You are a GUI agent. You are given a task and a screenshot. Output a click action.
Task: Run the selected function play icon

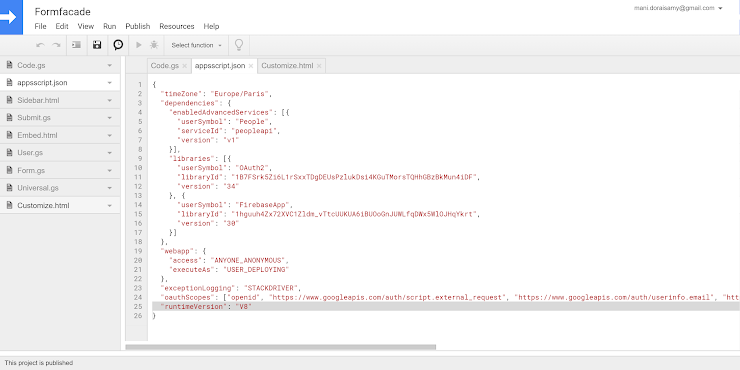pyautogui.click(x=139, y=45)
